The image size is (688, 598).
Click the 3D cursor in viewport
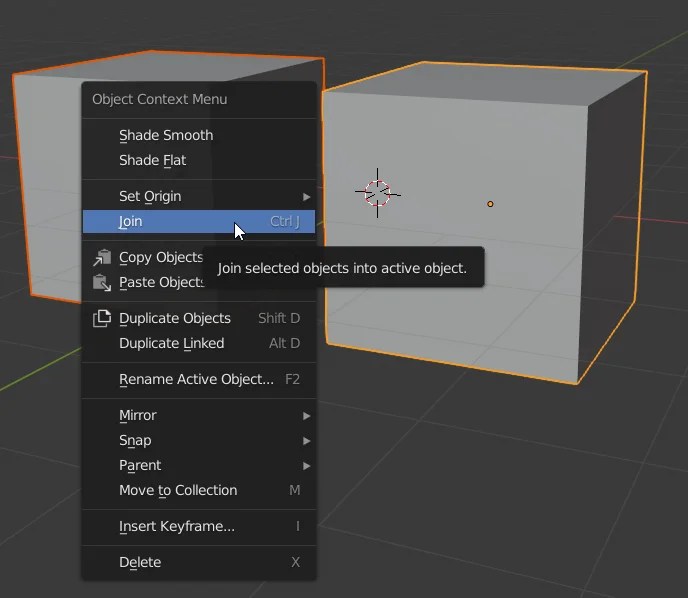(377, 193)
